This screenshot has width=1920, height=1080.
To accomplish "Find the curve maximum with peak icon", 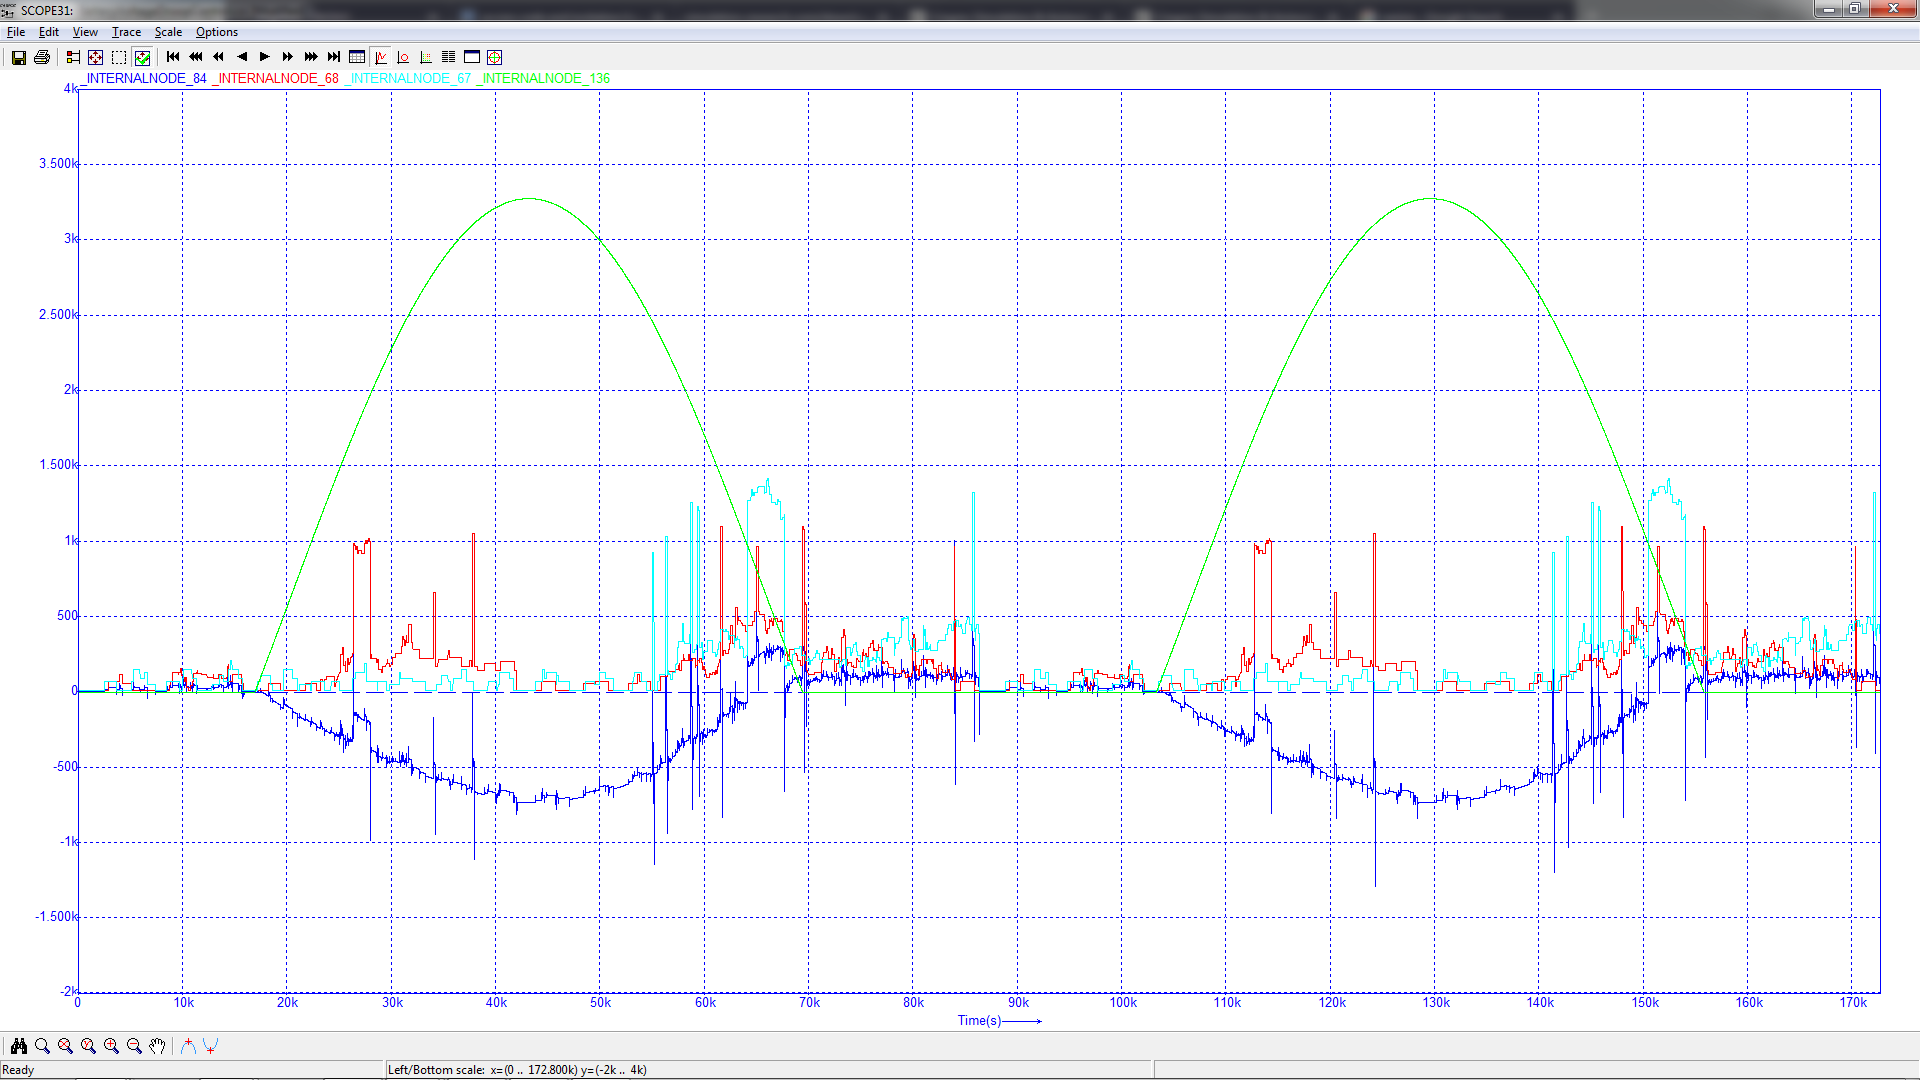I will click(x=188, y=1046).
